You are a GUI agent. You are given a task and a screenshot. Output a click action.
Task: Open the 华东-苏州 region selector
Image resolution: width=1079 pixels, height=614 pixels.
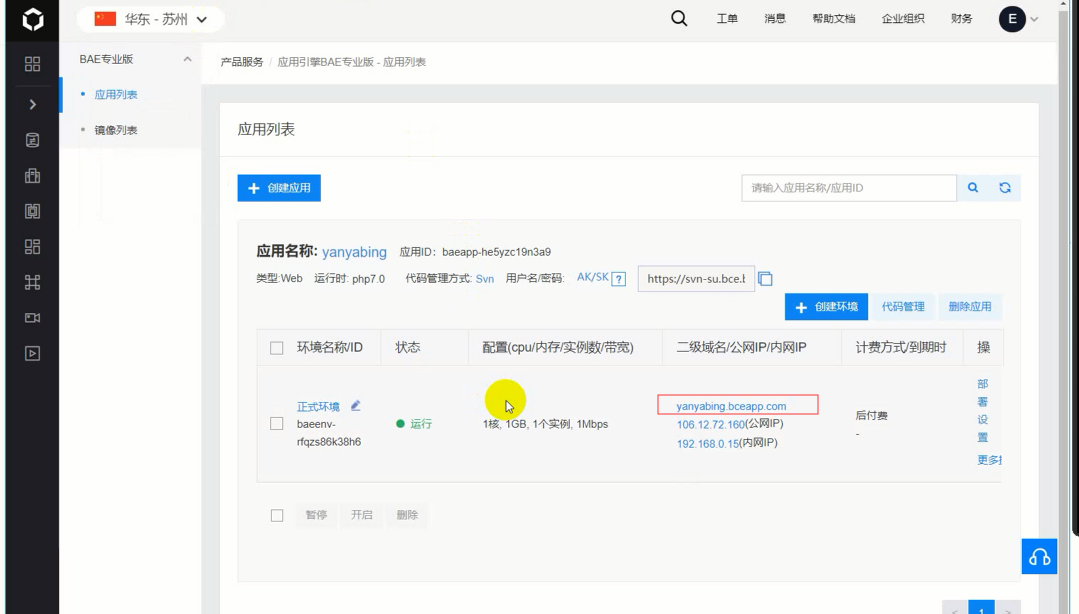click(x=150, y=18)
